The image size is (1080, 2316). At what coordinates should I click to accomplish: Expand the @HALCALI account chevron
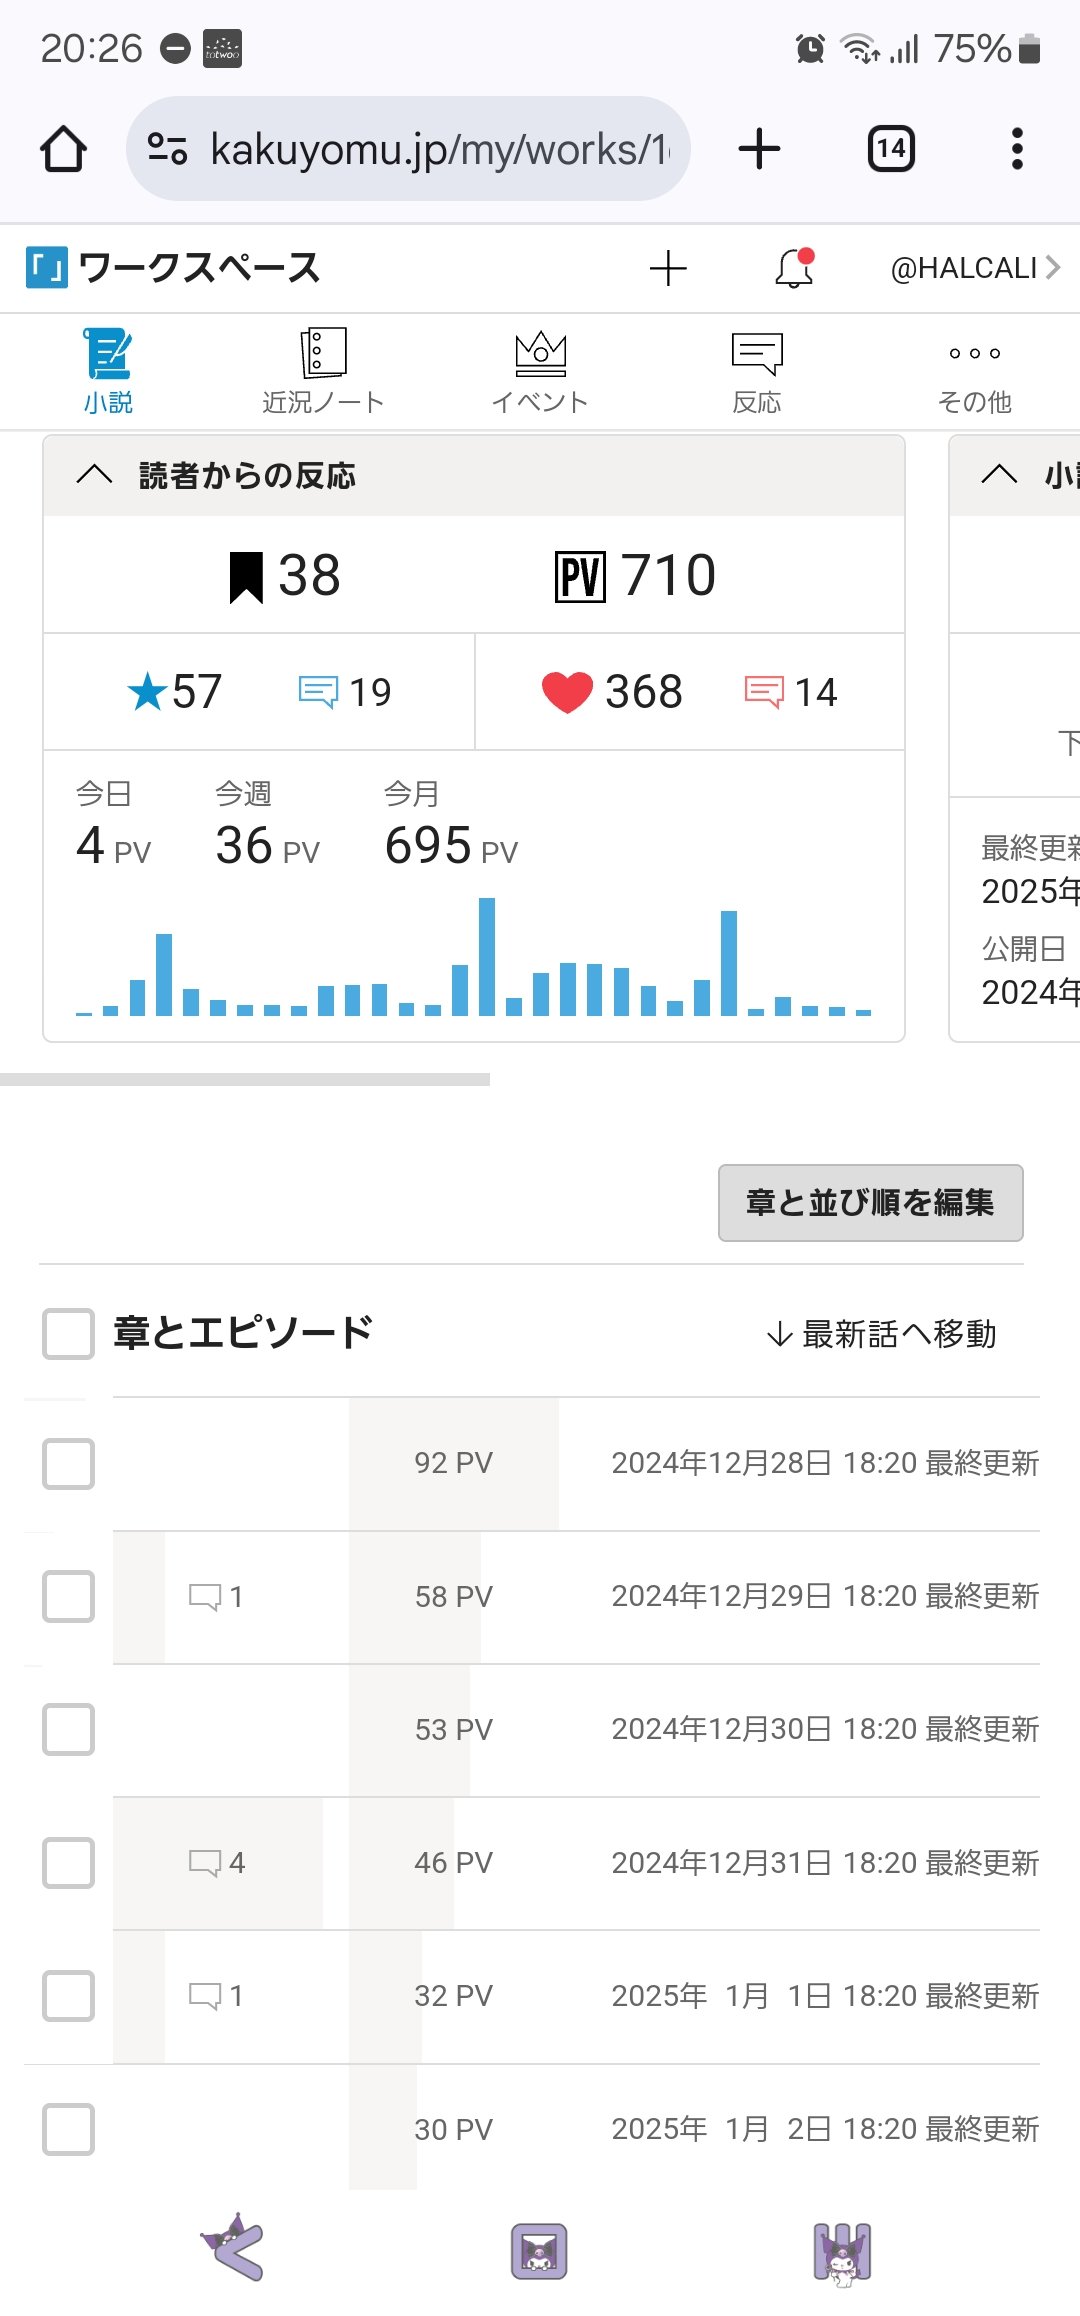pyautogui.click(x=1052, y=268)
